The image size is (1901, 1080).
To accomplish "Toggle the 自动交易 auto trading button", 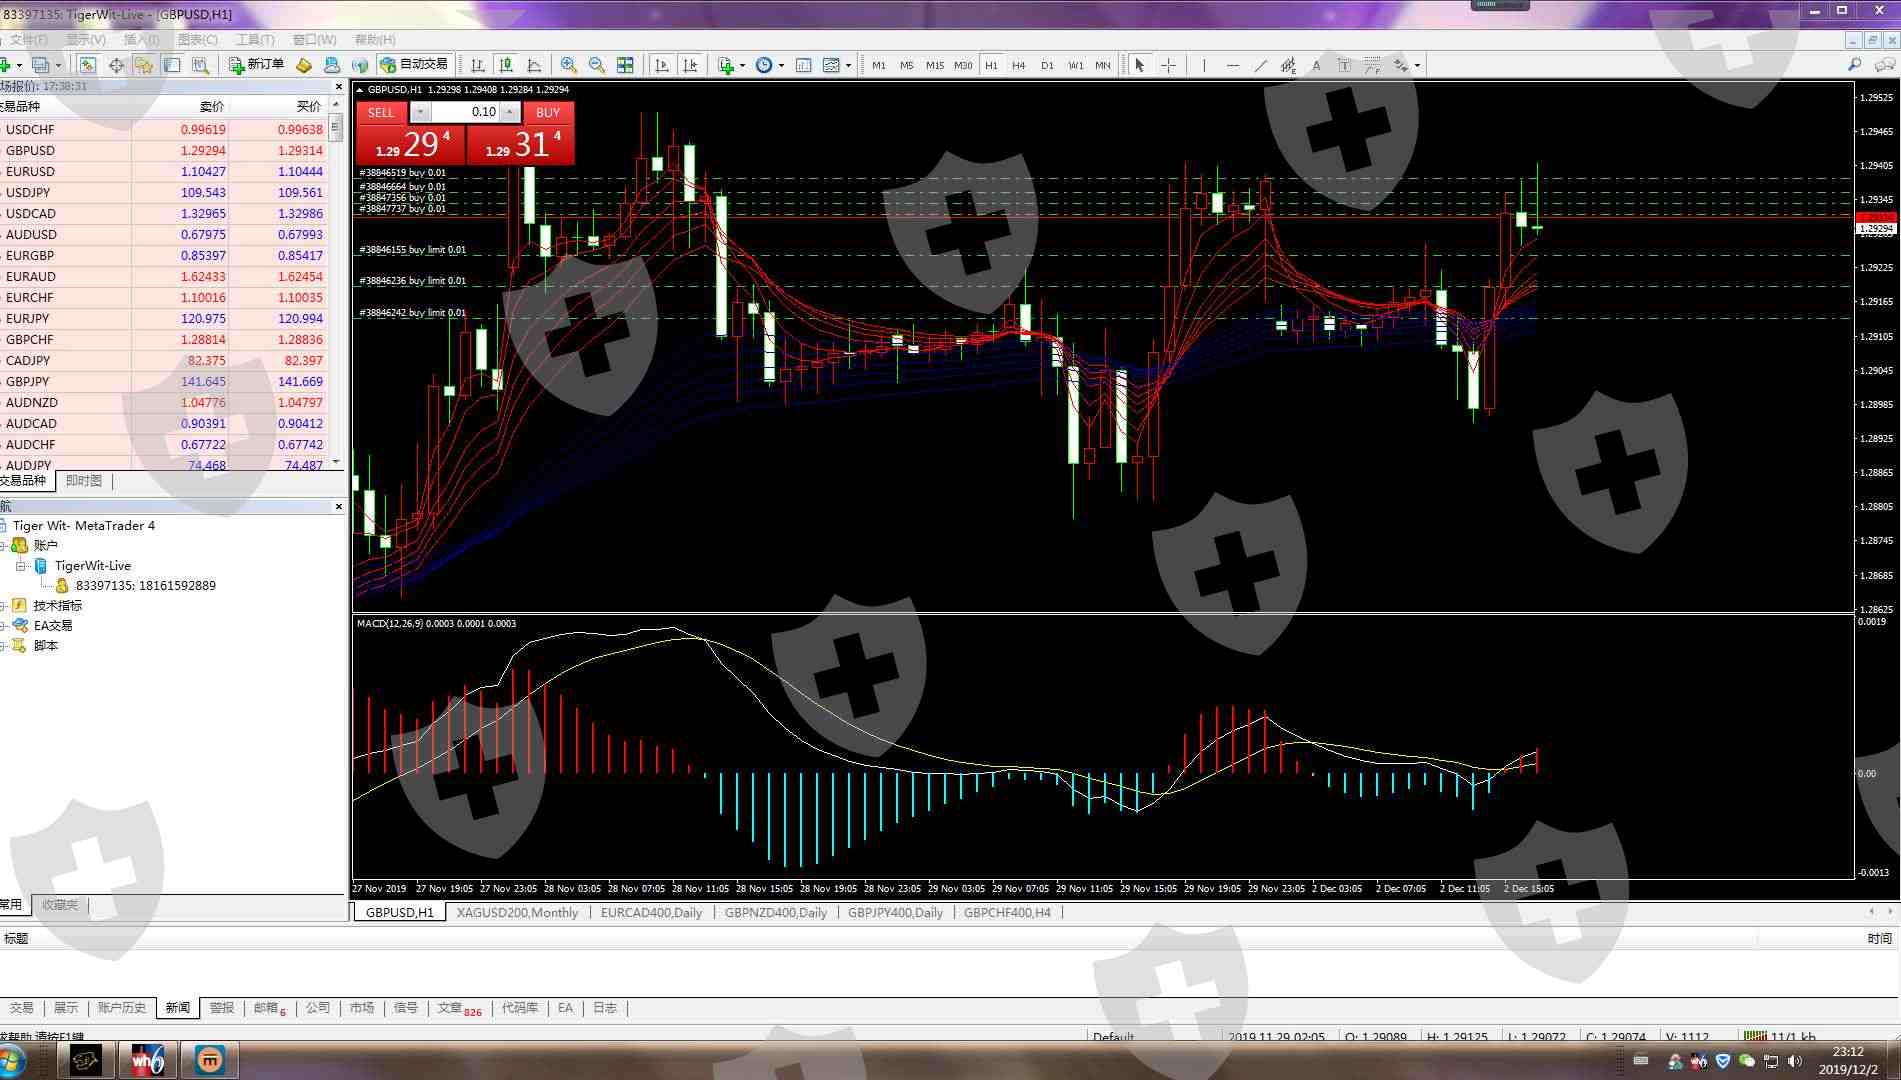I will [x=414, y=65].
